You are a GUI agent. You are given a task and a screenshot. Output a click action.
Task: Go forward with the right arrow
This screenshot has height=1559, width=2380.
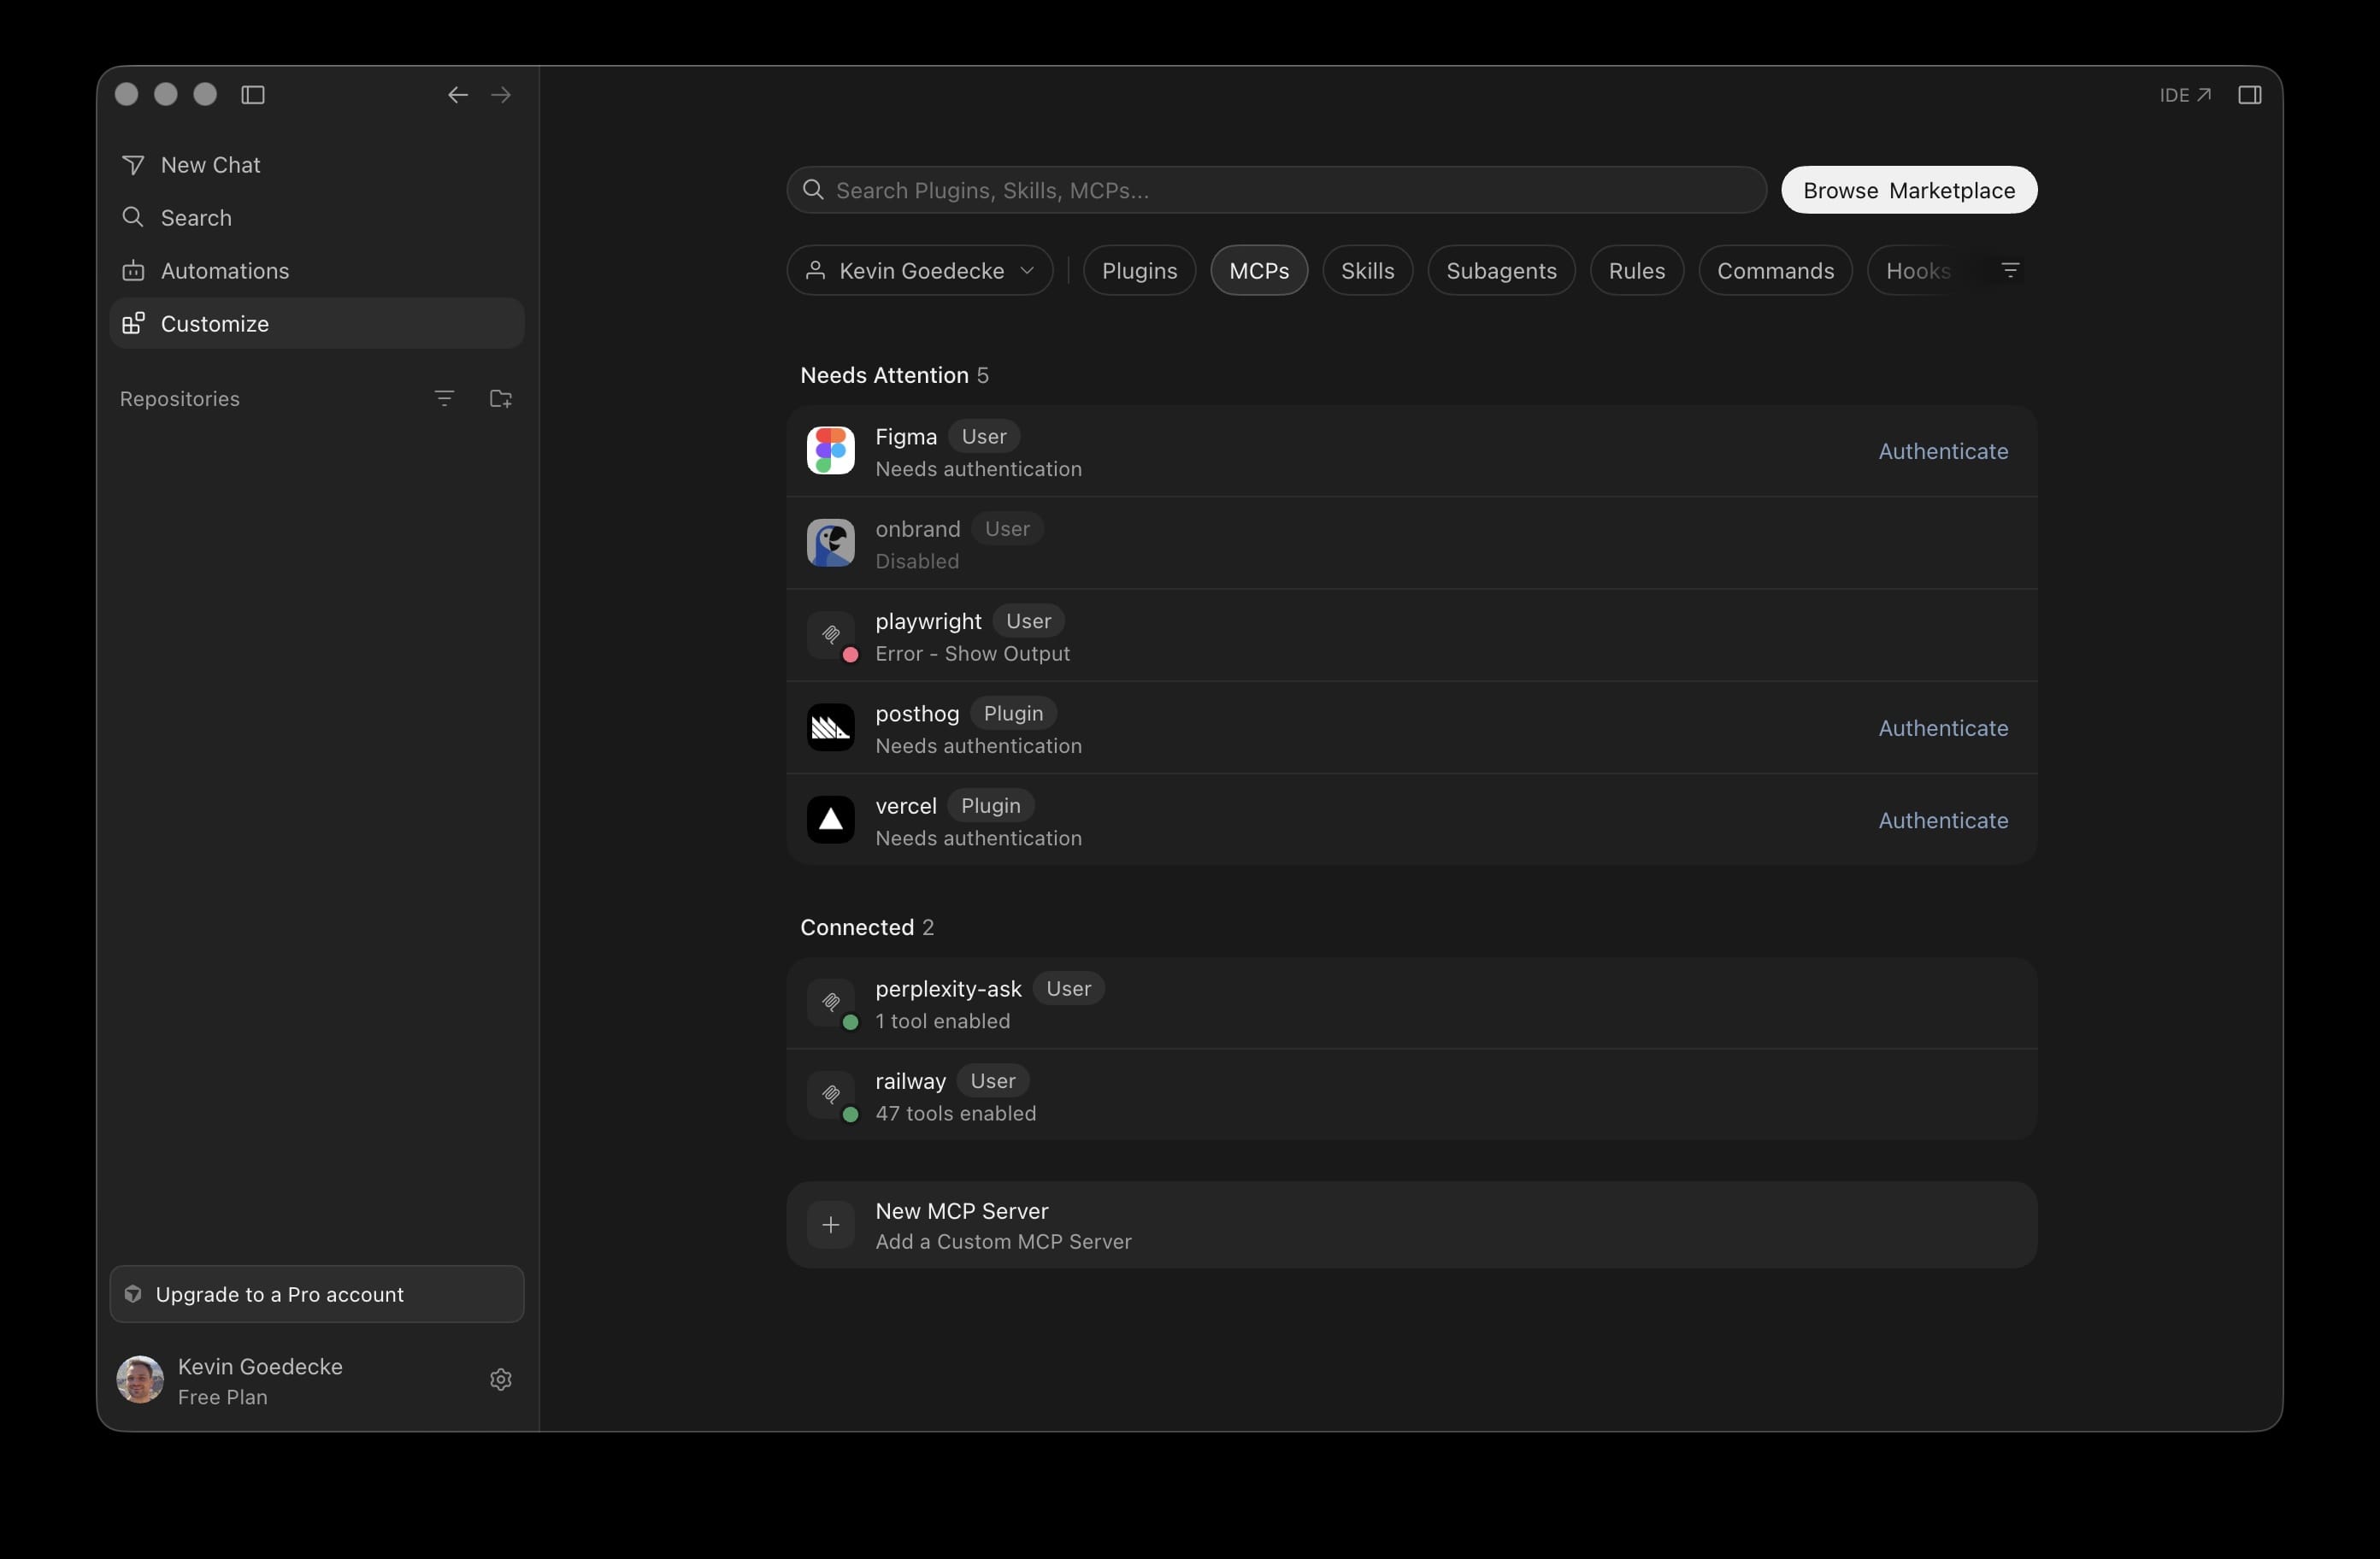pyautogui.click(x=501, y=94)
